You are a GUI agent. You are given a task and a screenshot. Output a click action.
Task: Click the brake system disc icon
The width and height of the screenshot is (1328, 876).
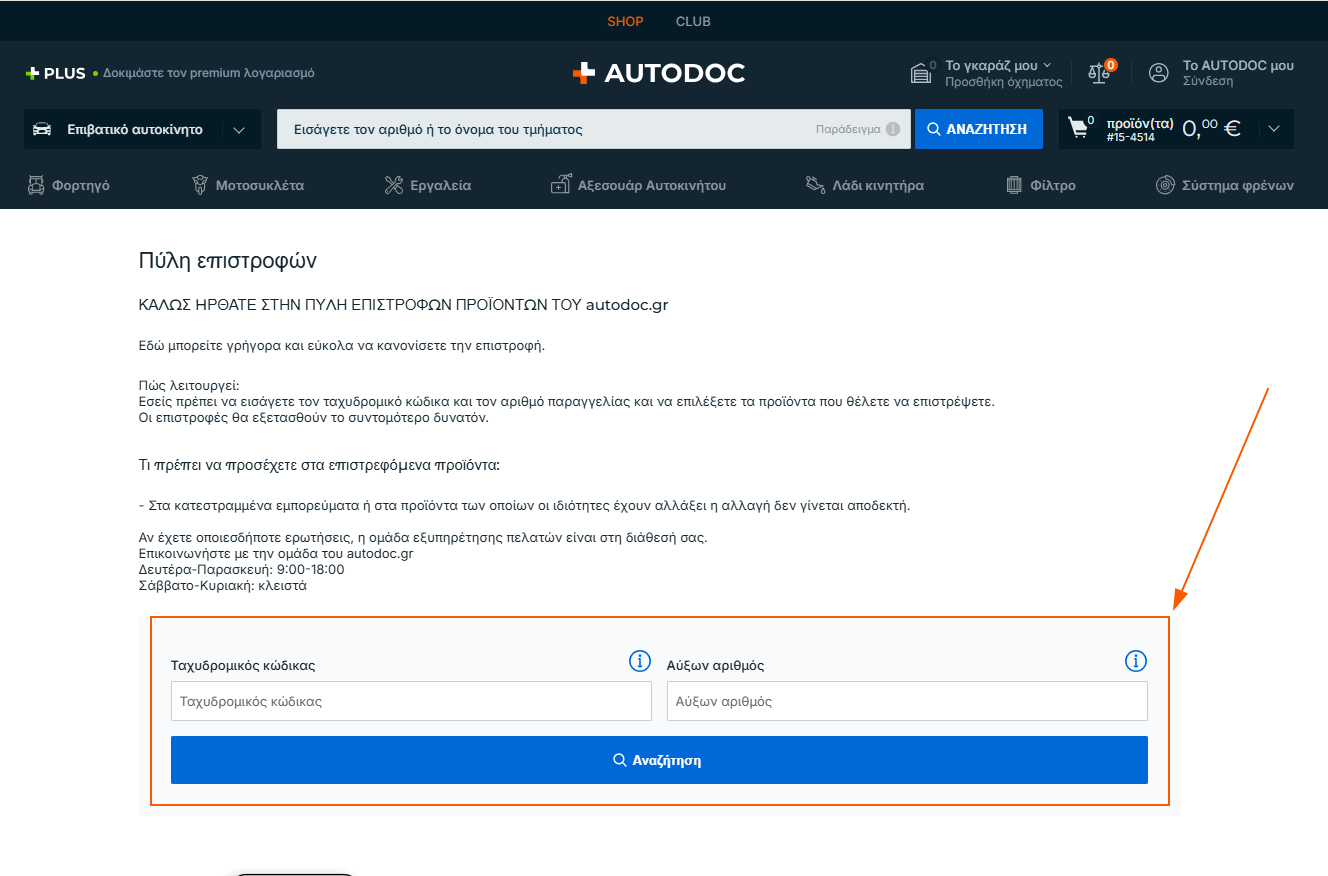point(1165,185)
